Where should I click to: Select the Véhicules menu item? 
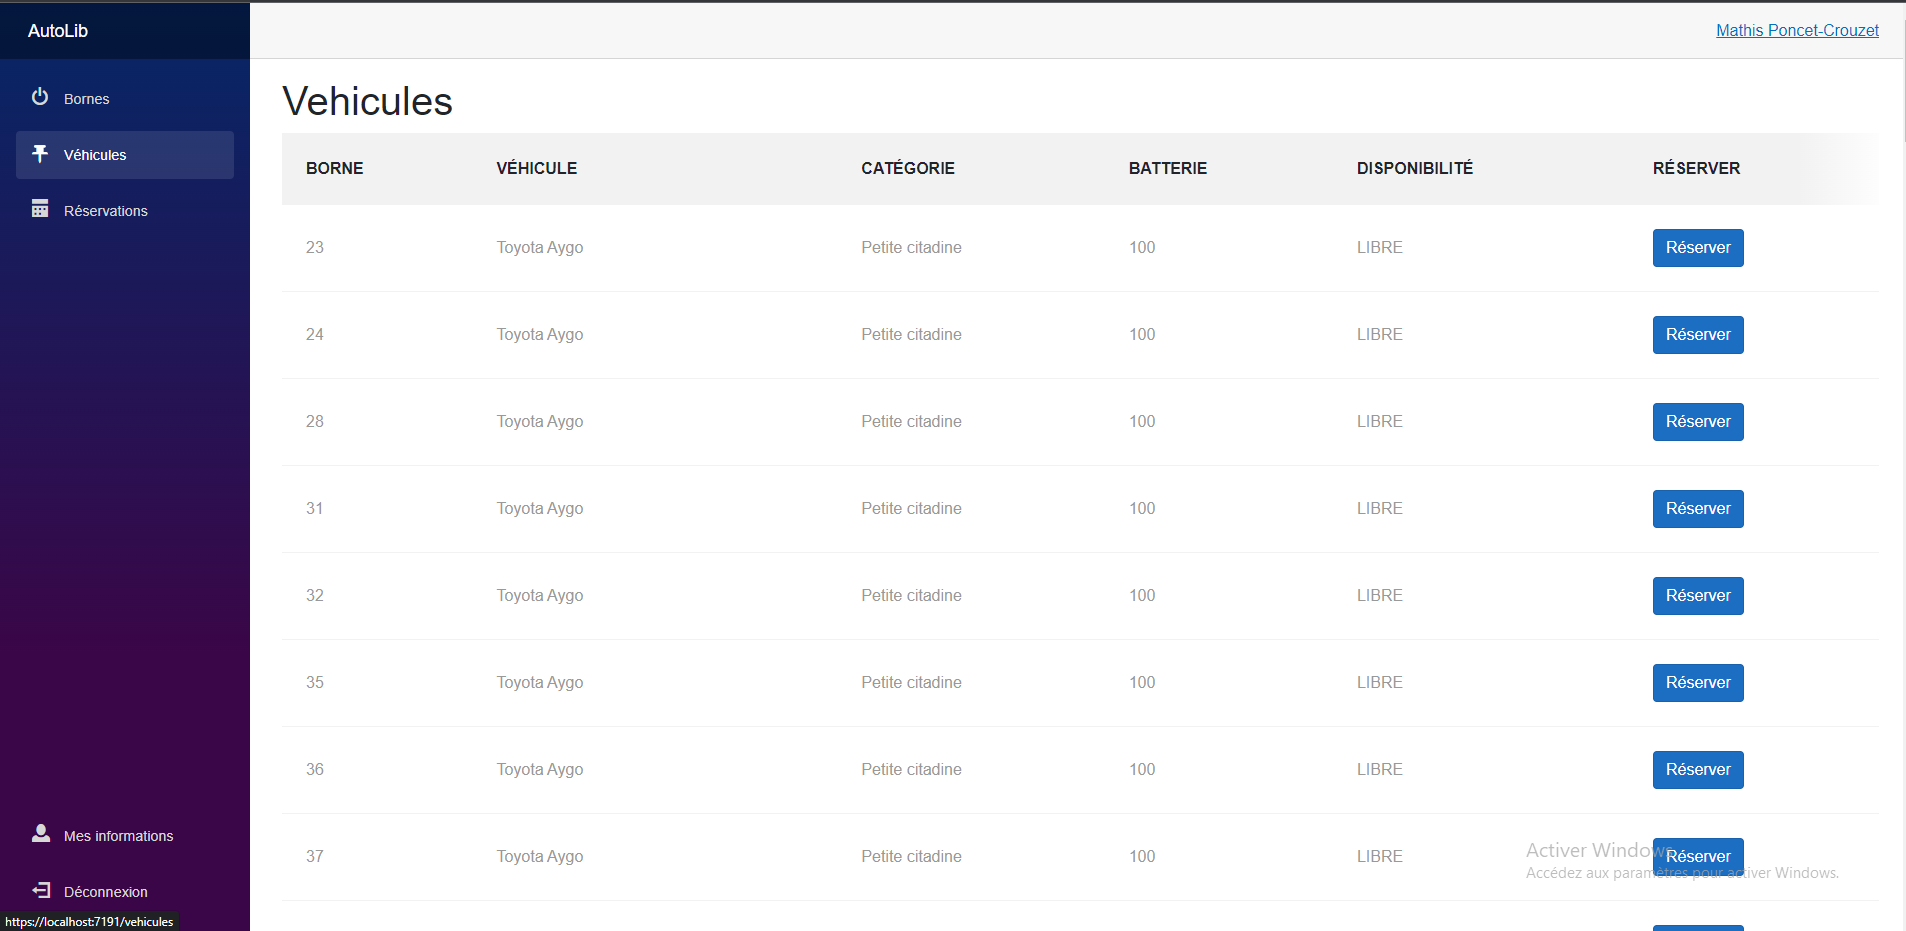(x=125, y=155)
